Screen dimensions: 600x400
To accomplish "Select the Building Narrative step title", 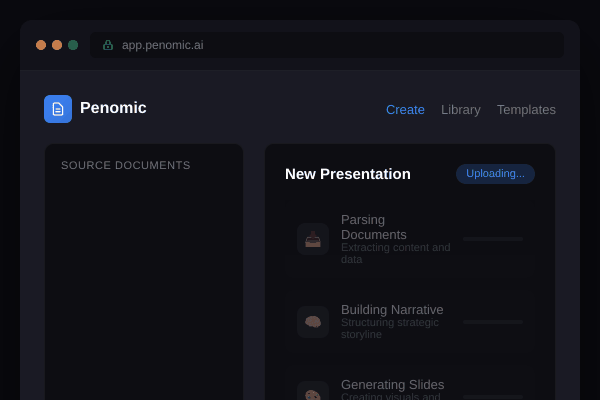I will coord(392,310).
